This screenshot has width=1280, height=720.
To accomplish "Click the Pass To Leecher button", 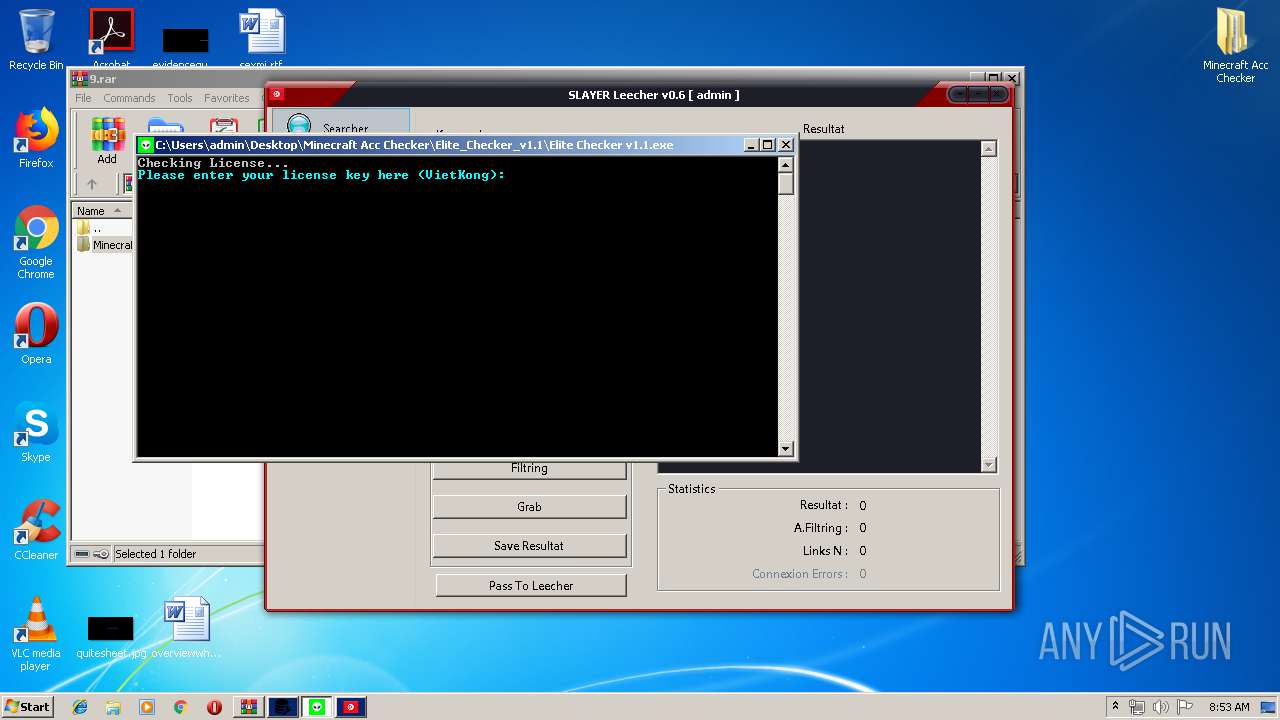I will pos(531,586).
